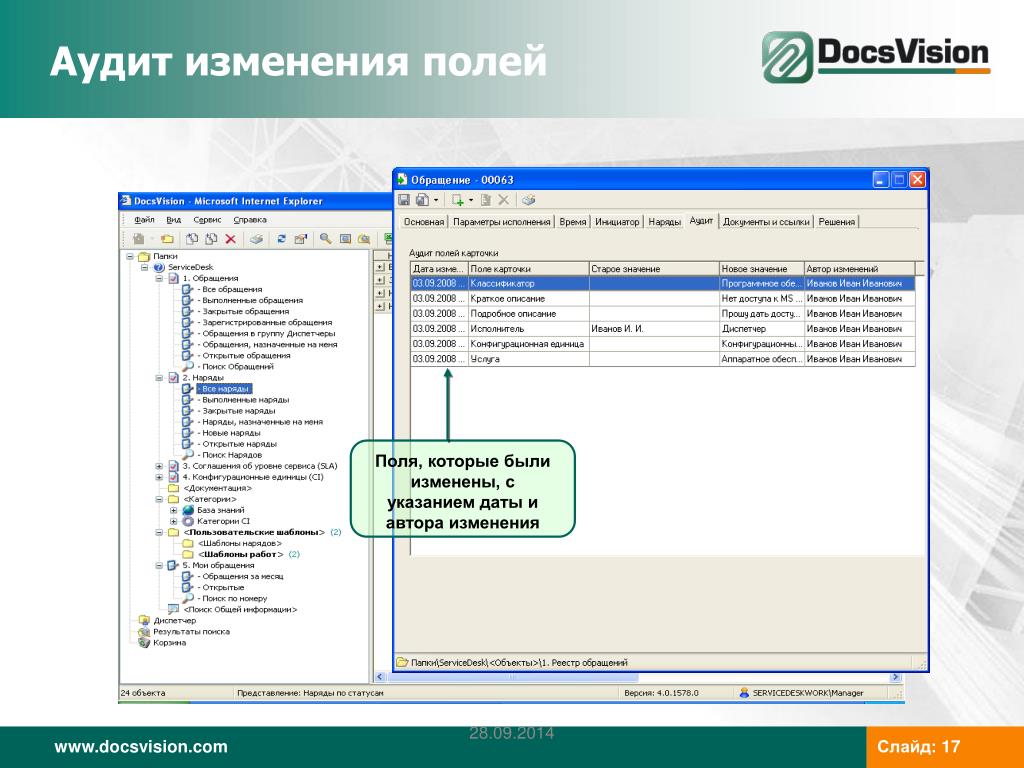
Task: Open Новые наряды in tree
Action: [229, 433]
